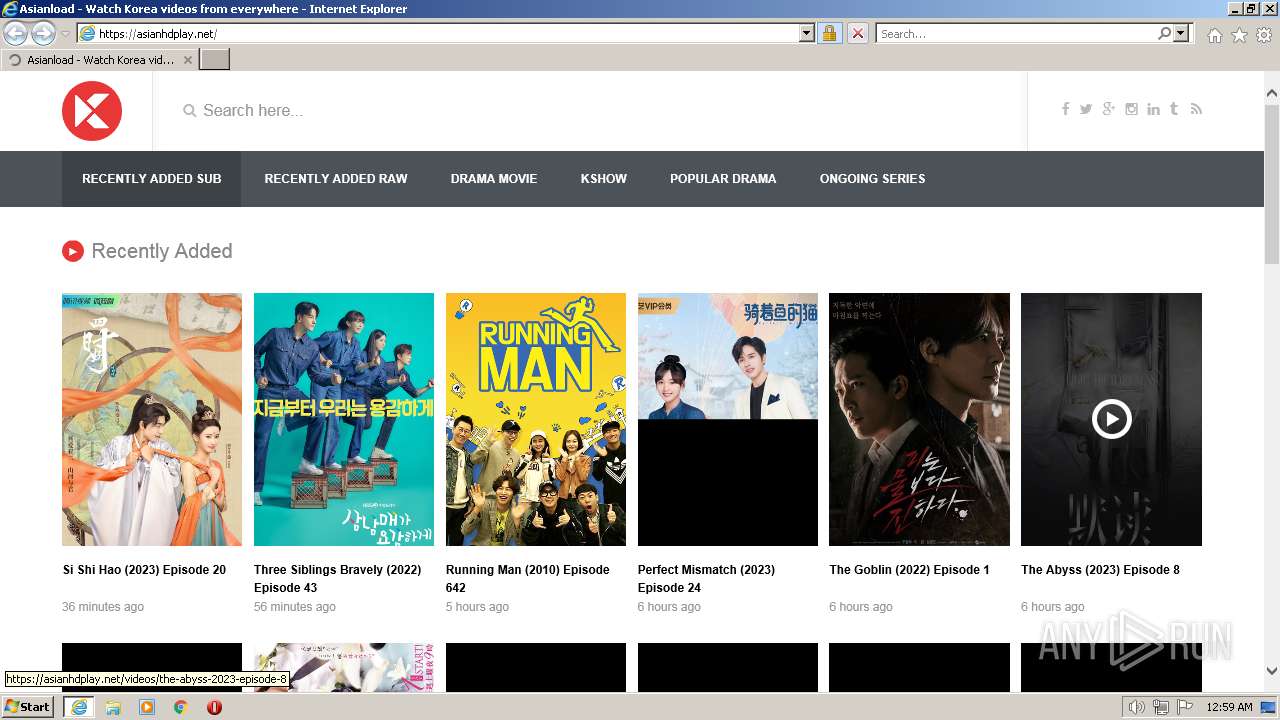Click the Running Man poster thumbnail

point(536,419)
